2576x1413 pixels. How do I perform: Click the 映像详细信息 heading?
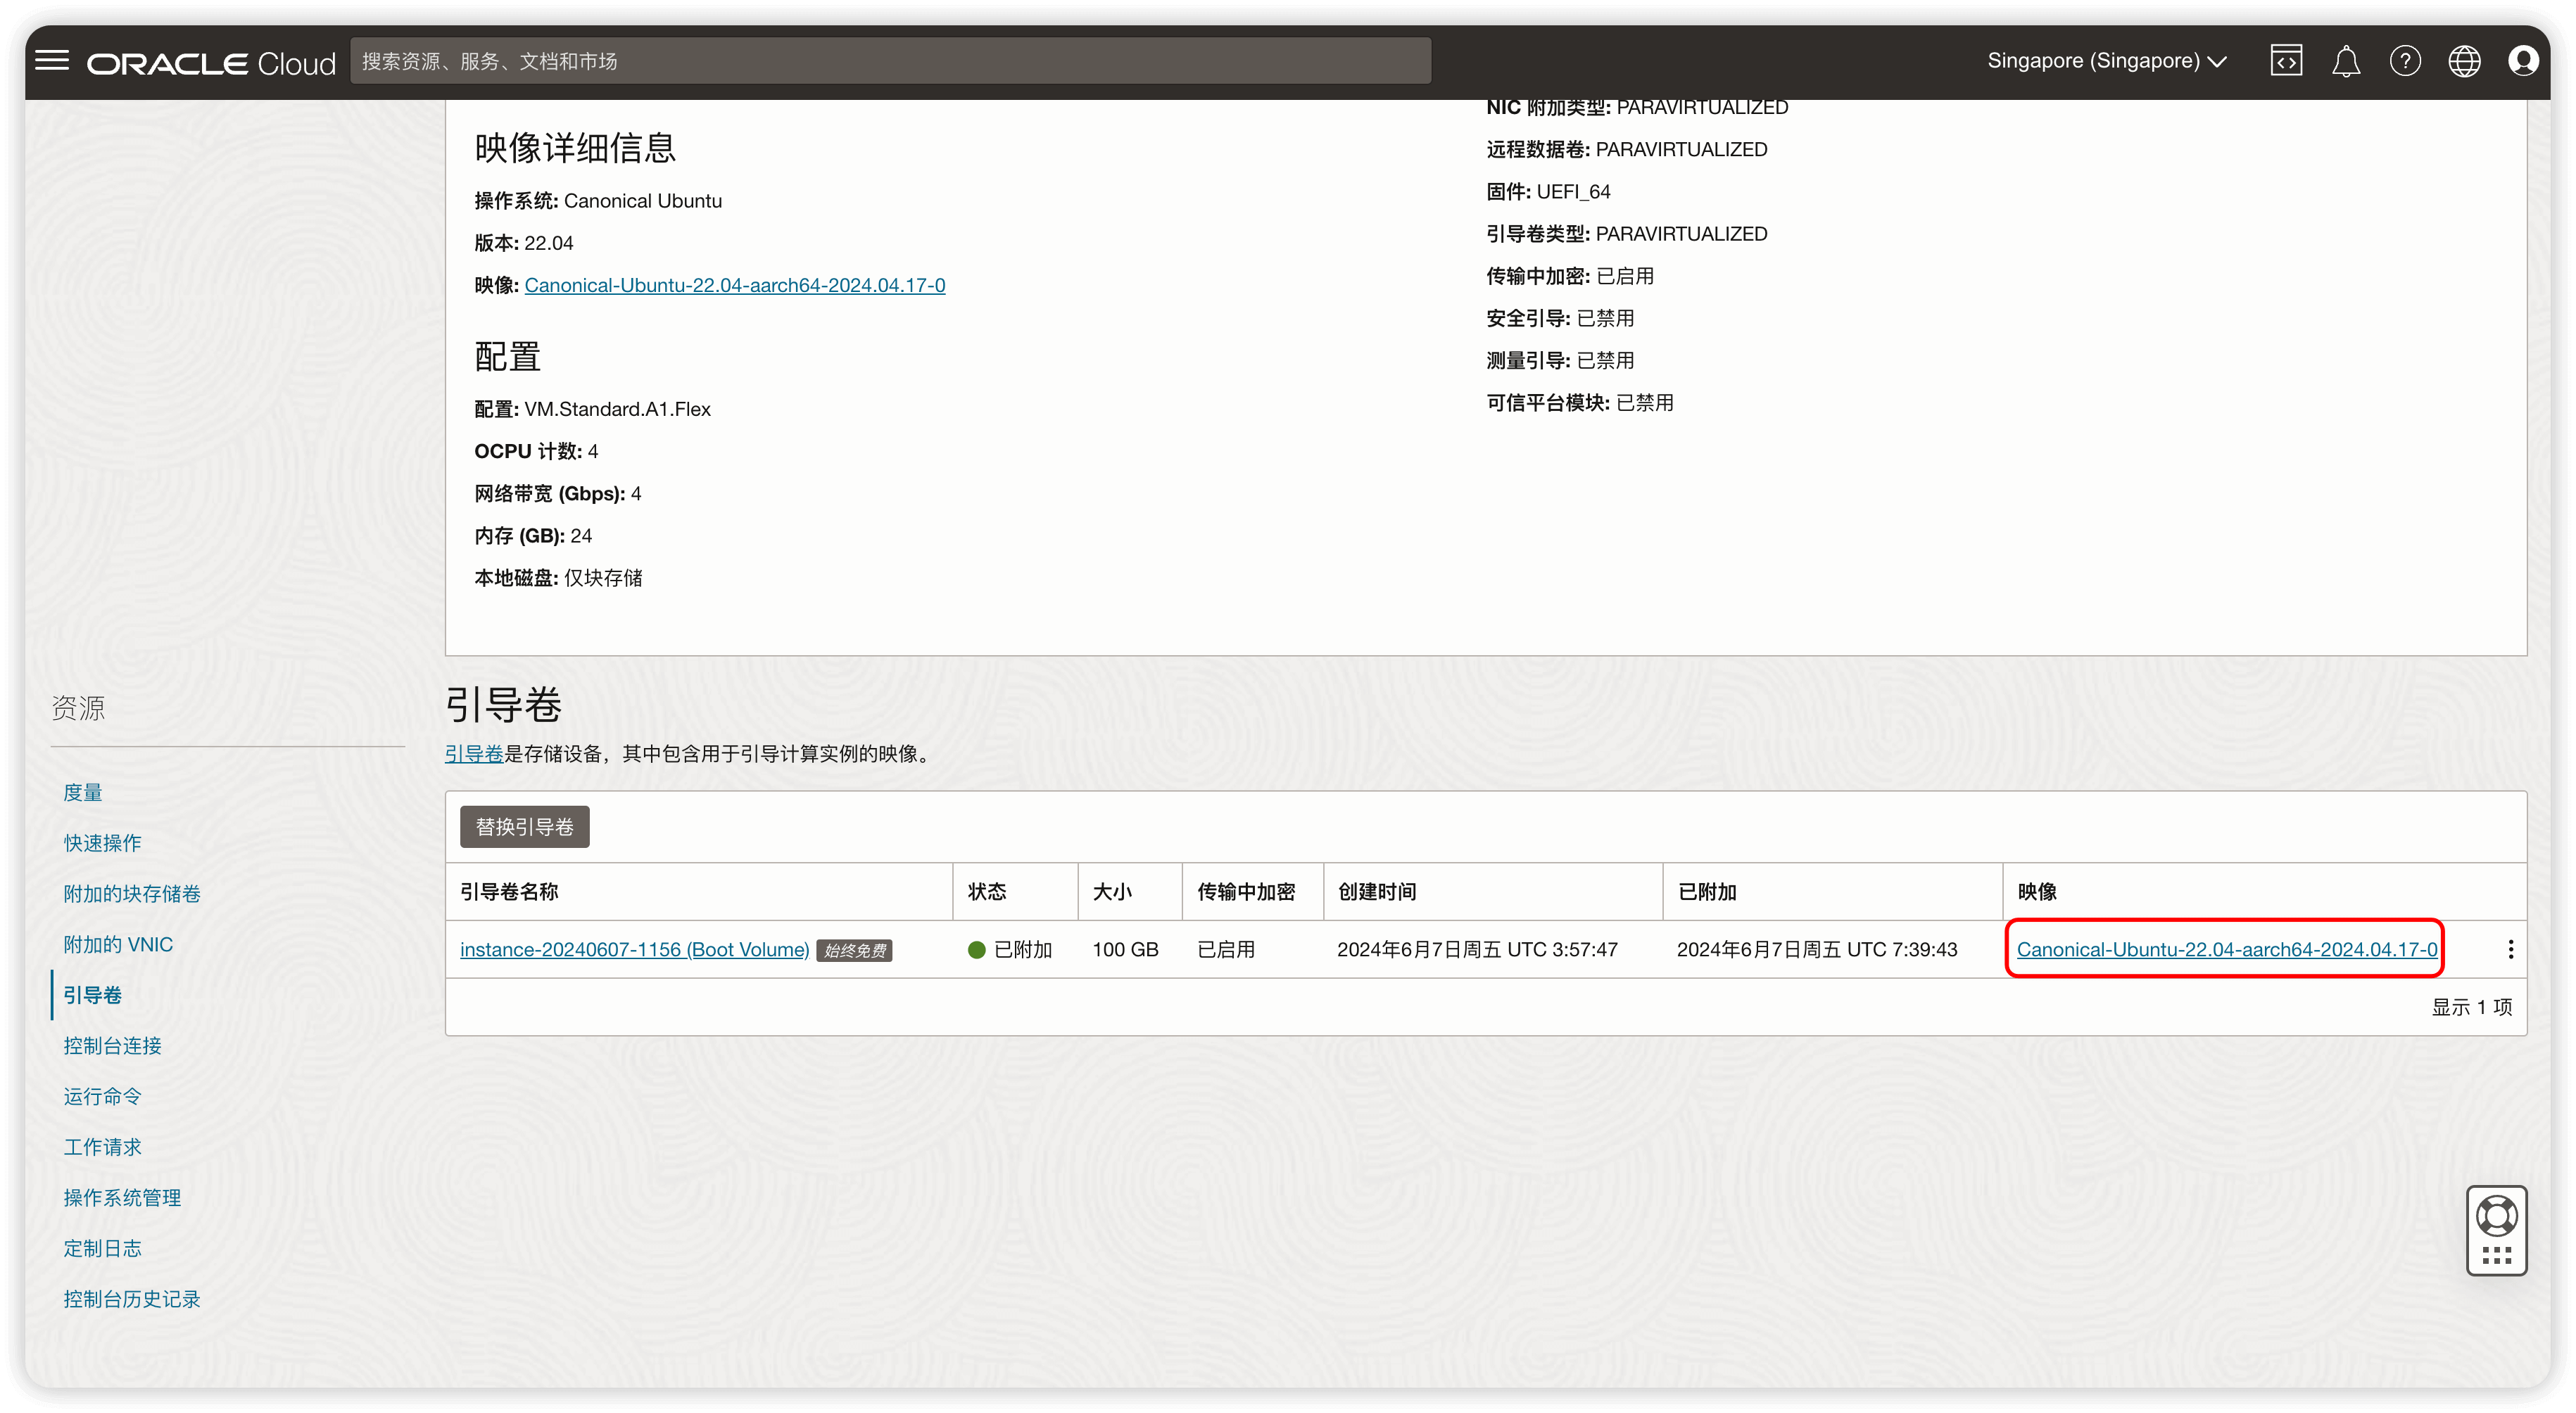click(575, 148)
